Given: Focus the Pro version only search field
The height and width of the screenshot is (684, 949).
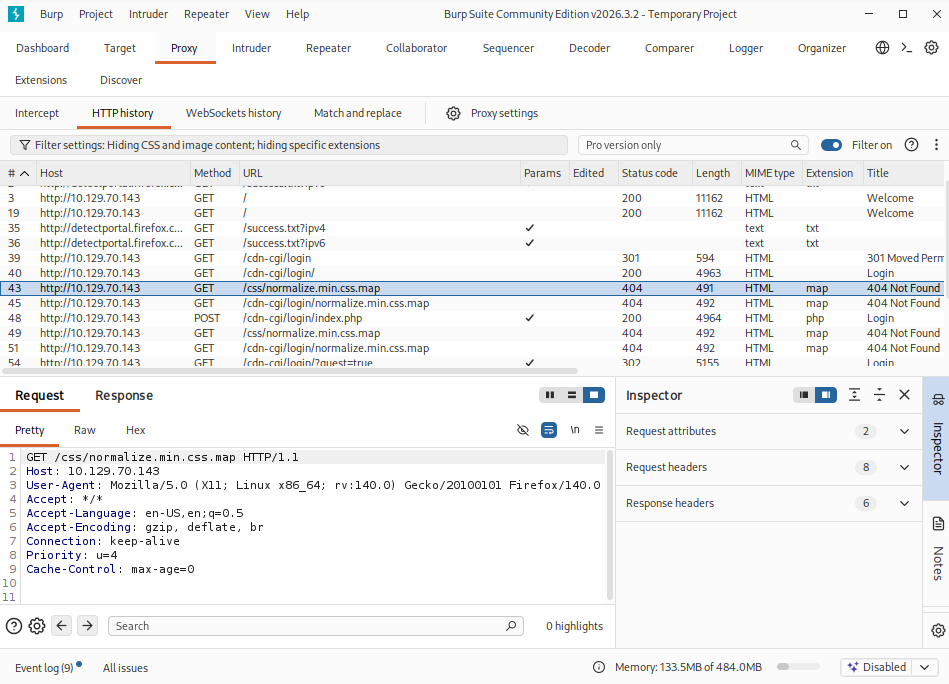Looking at the screenshot, I should point(694,145).
